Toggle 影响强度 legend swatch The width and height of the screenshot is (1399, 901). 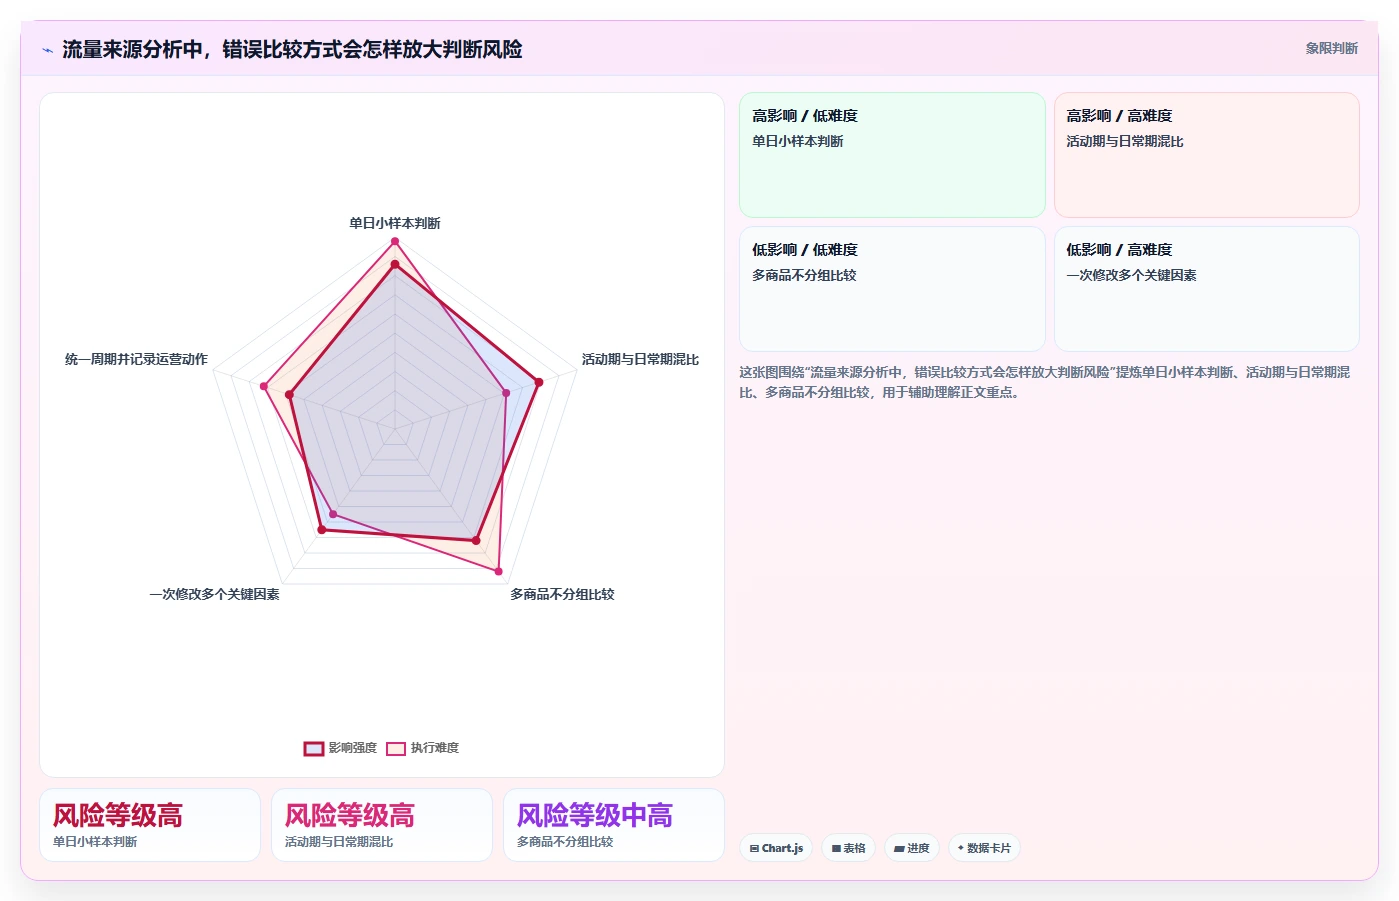(x=314, y=748)
